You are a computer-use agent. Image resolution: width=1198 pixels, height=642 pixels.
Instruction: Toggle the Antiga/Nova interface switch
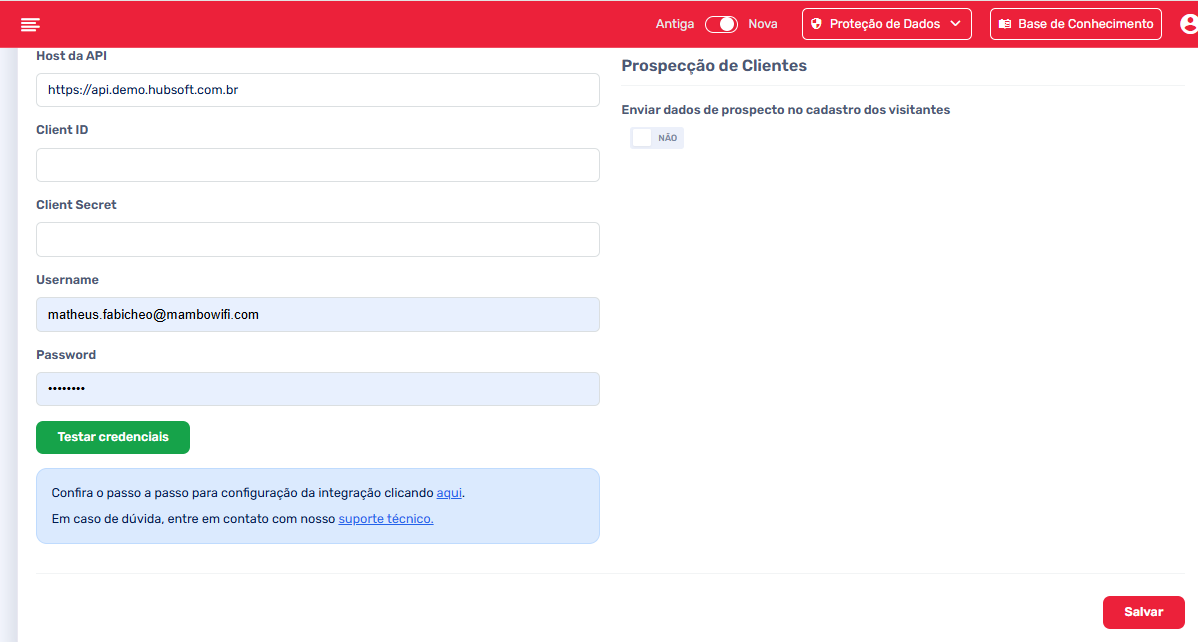pos(721,24)
